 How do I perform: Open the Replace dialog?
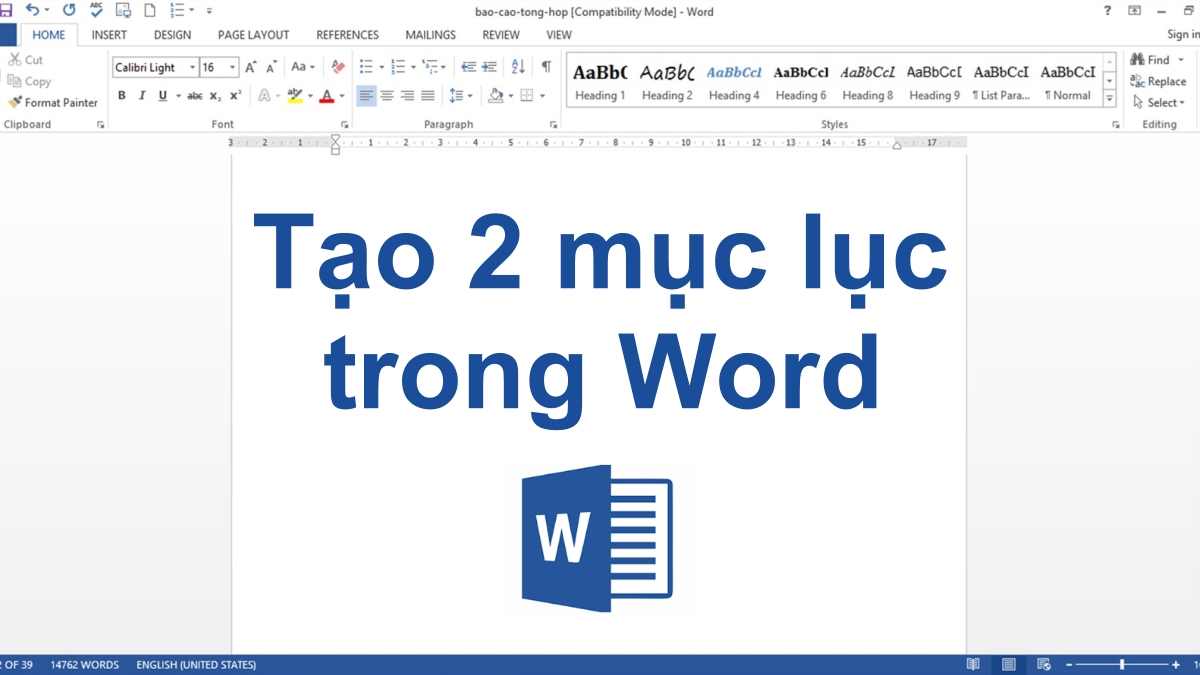point(1158,81)
